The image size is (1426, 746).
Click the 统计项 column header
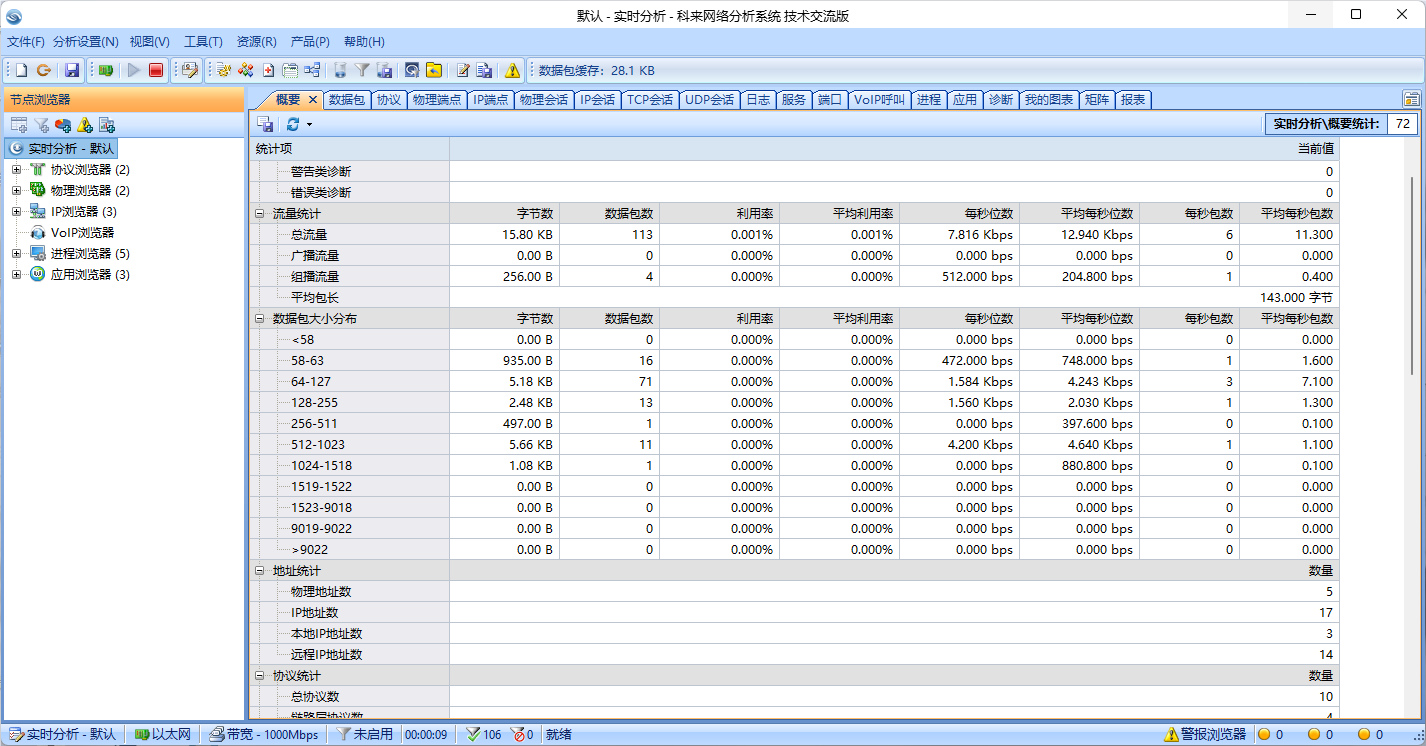click(349, 149)
